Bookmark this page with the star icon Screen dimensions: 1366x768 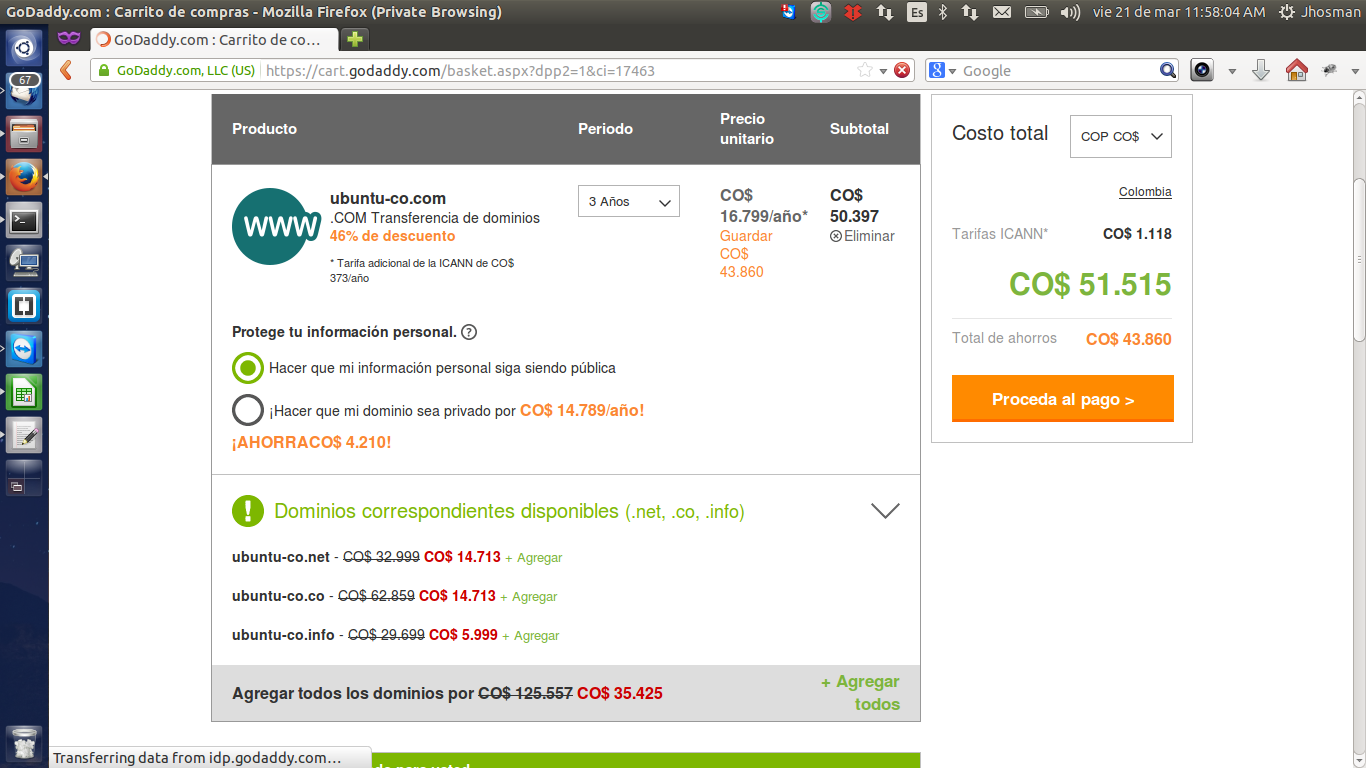pyautogui.click(x=865, y=70)
